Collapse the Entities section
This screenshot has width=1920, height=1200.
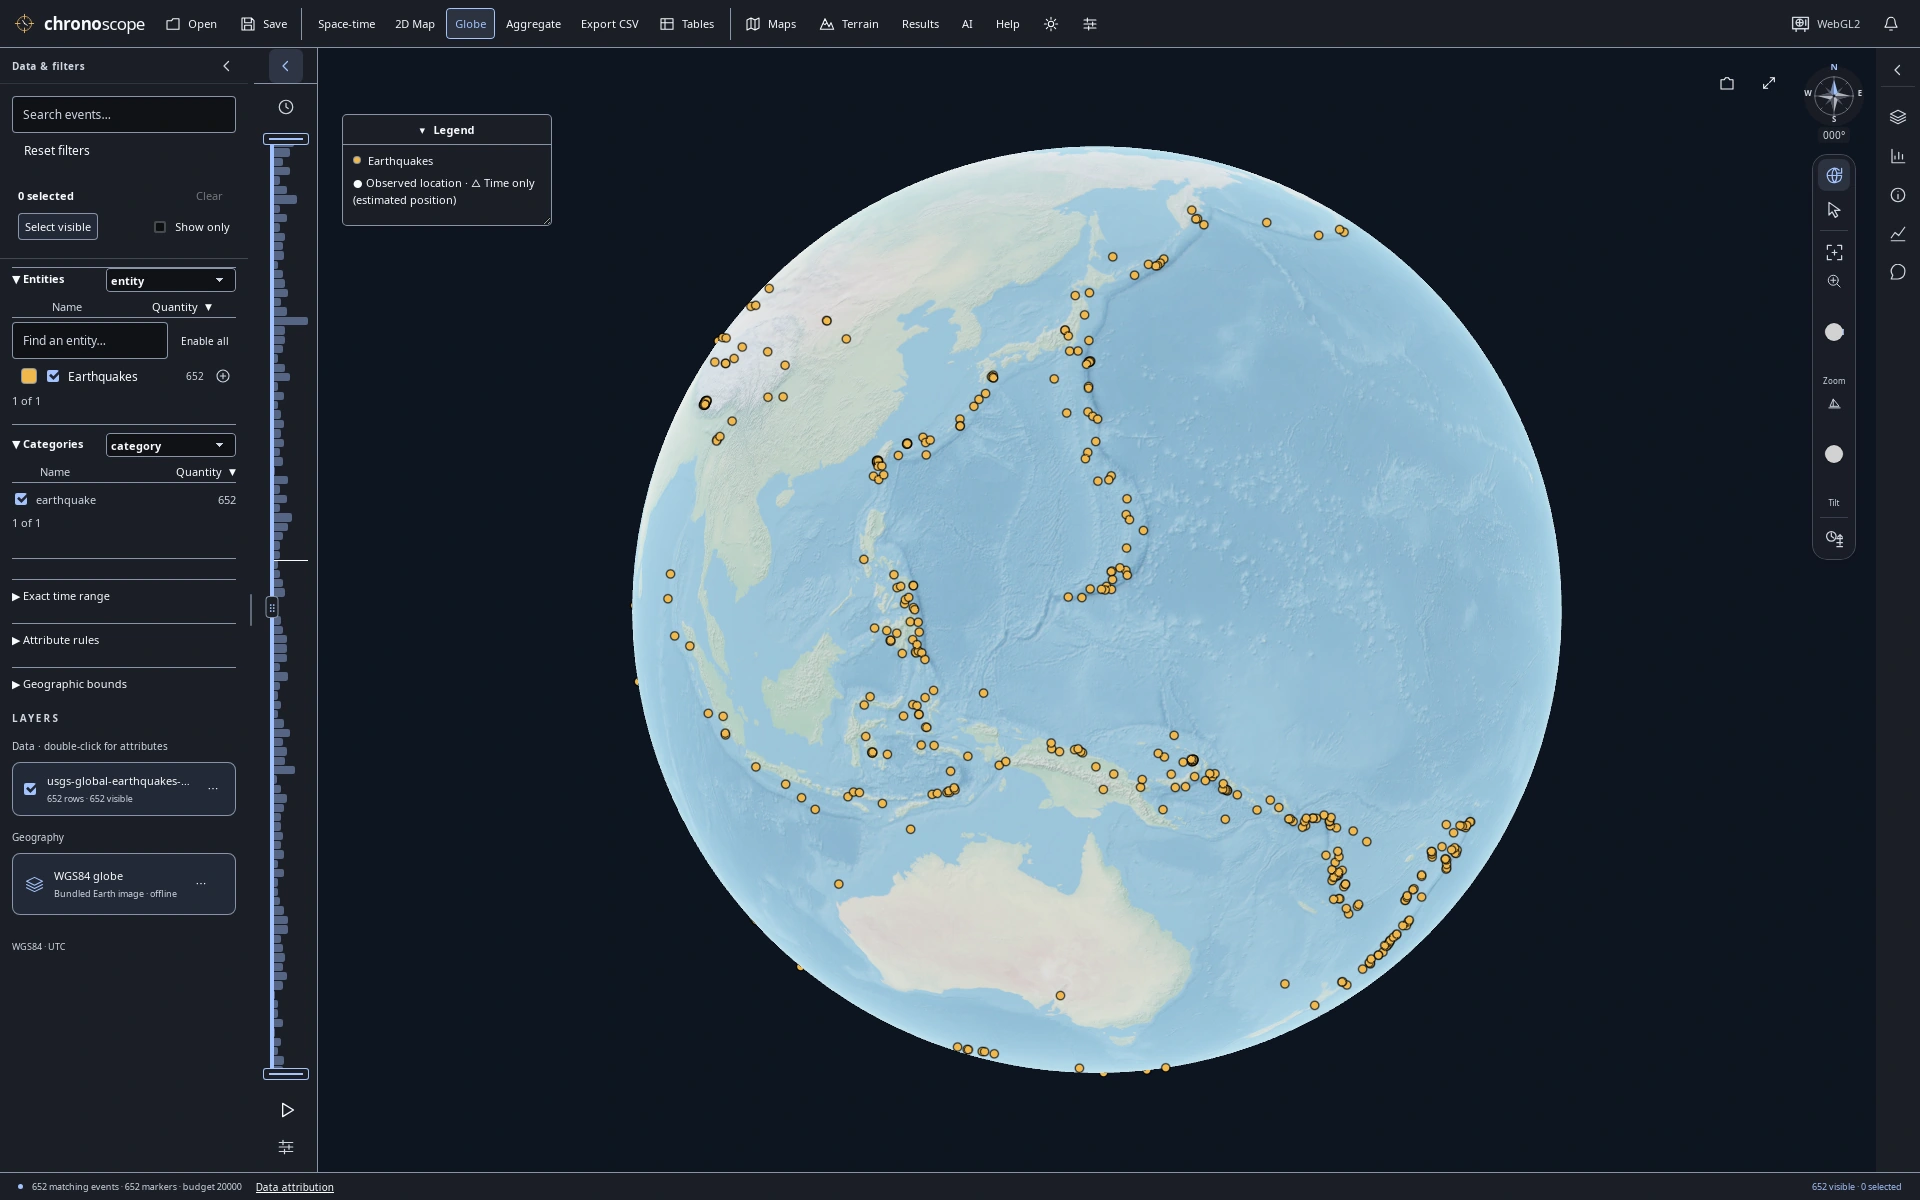tap(39, 279)
